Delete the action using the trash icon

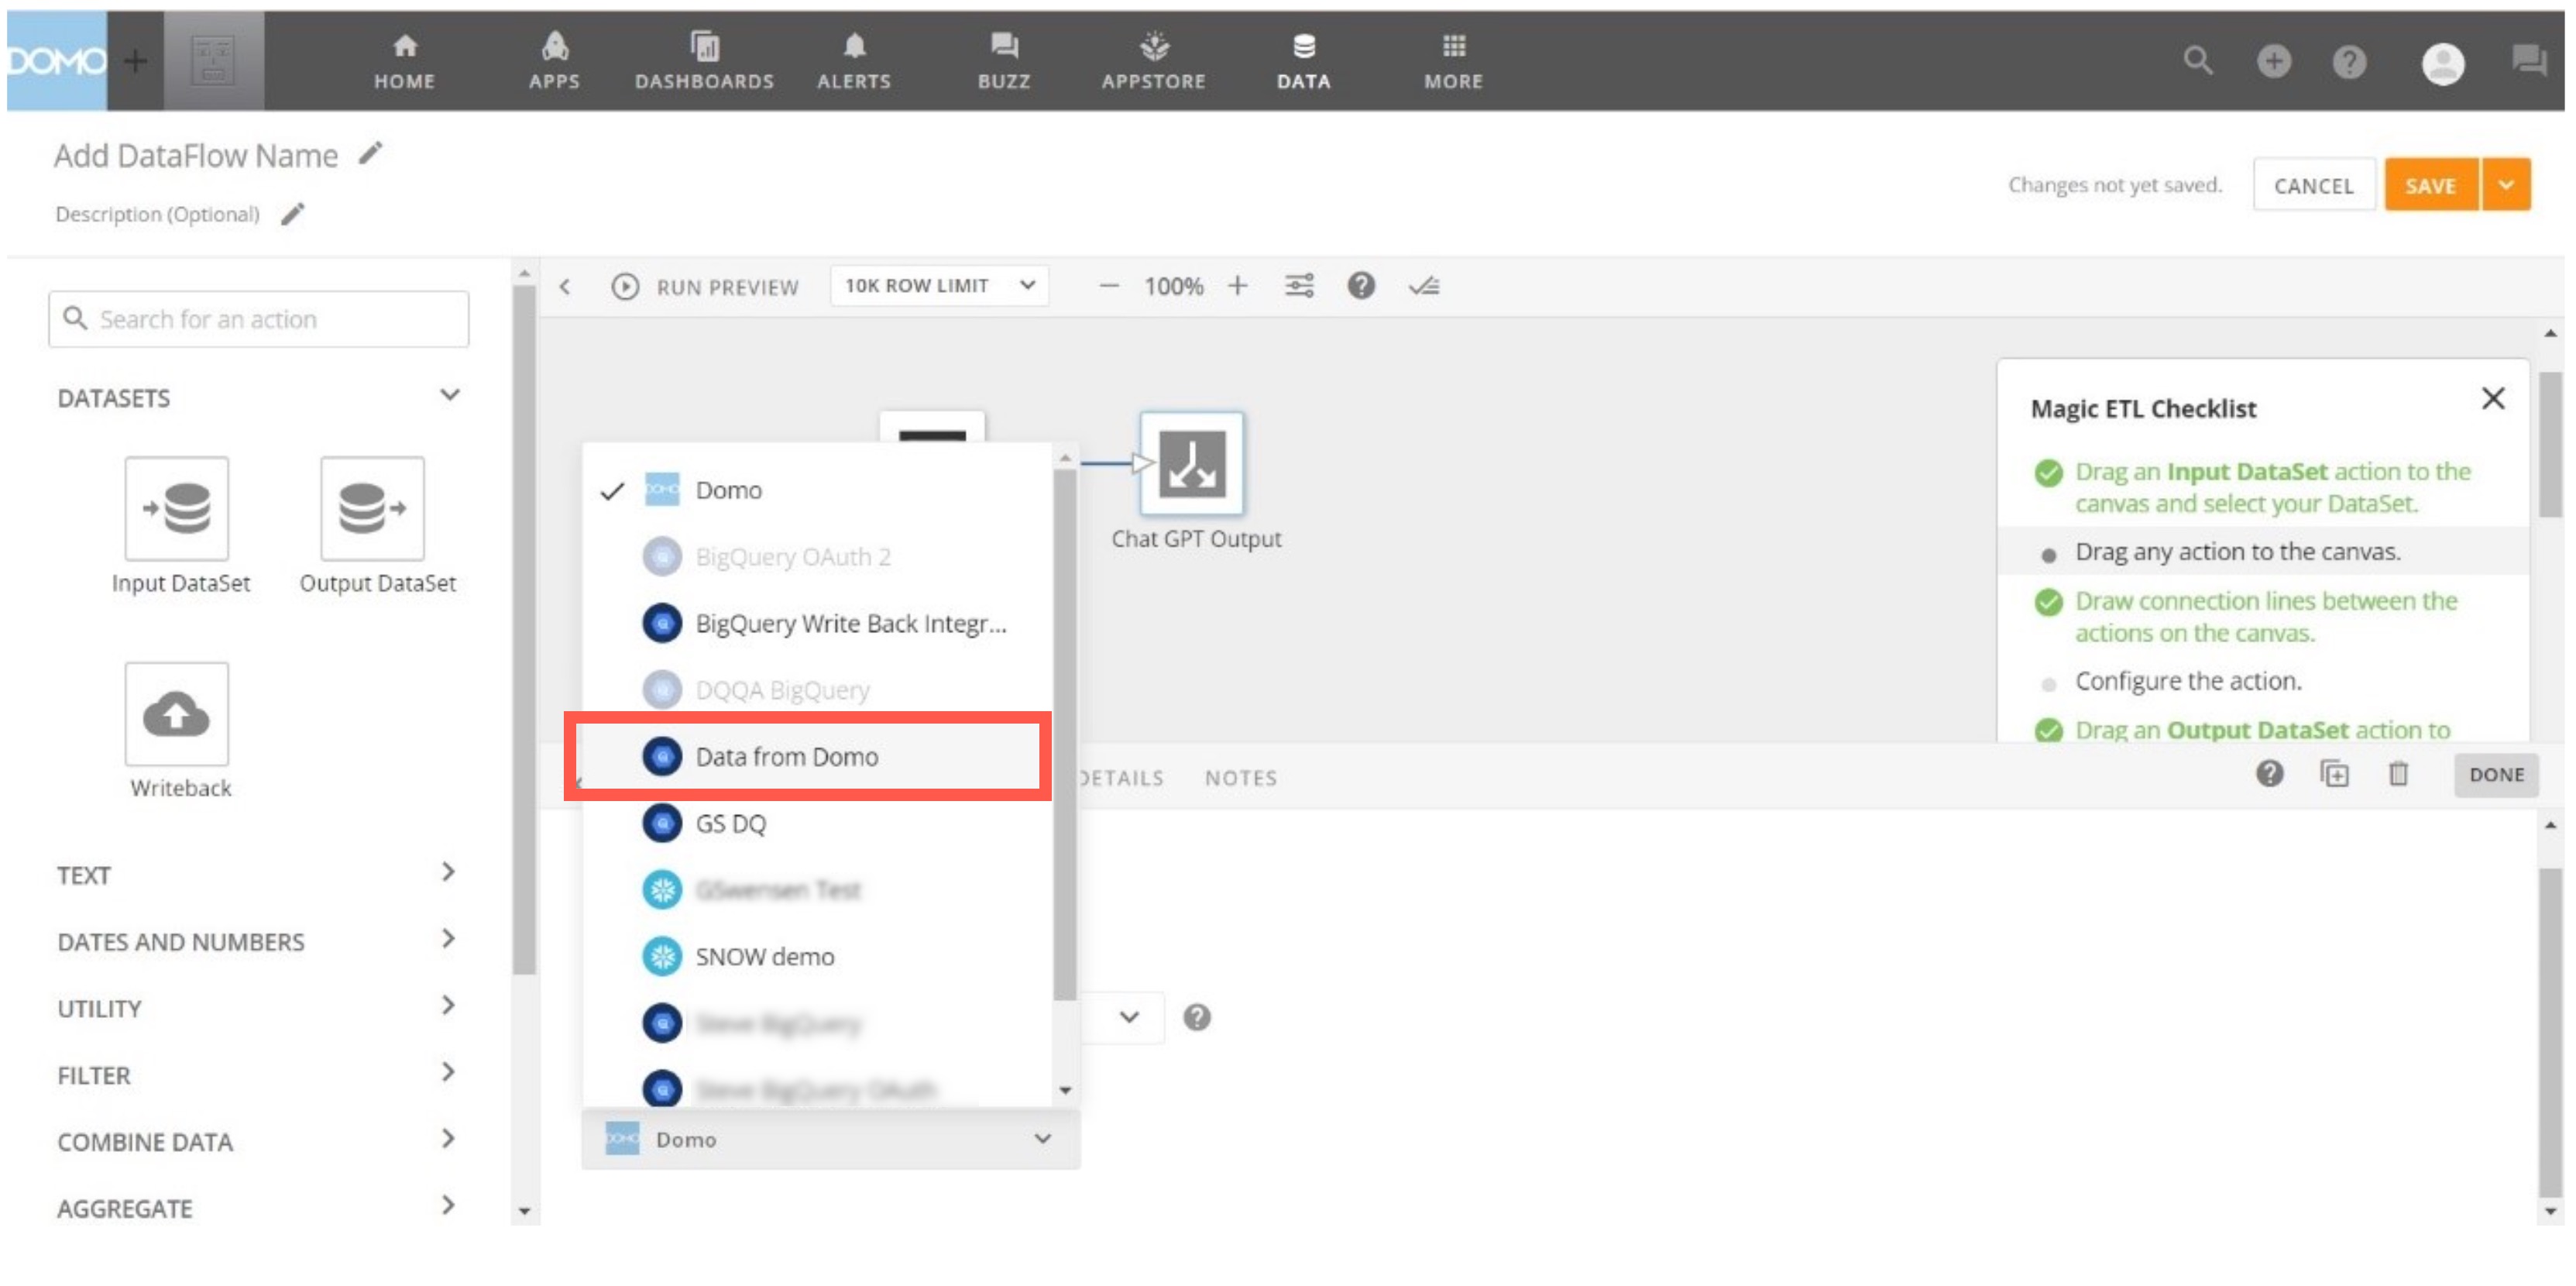pos(2399,774)
